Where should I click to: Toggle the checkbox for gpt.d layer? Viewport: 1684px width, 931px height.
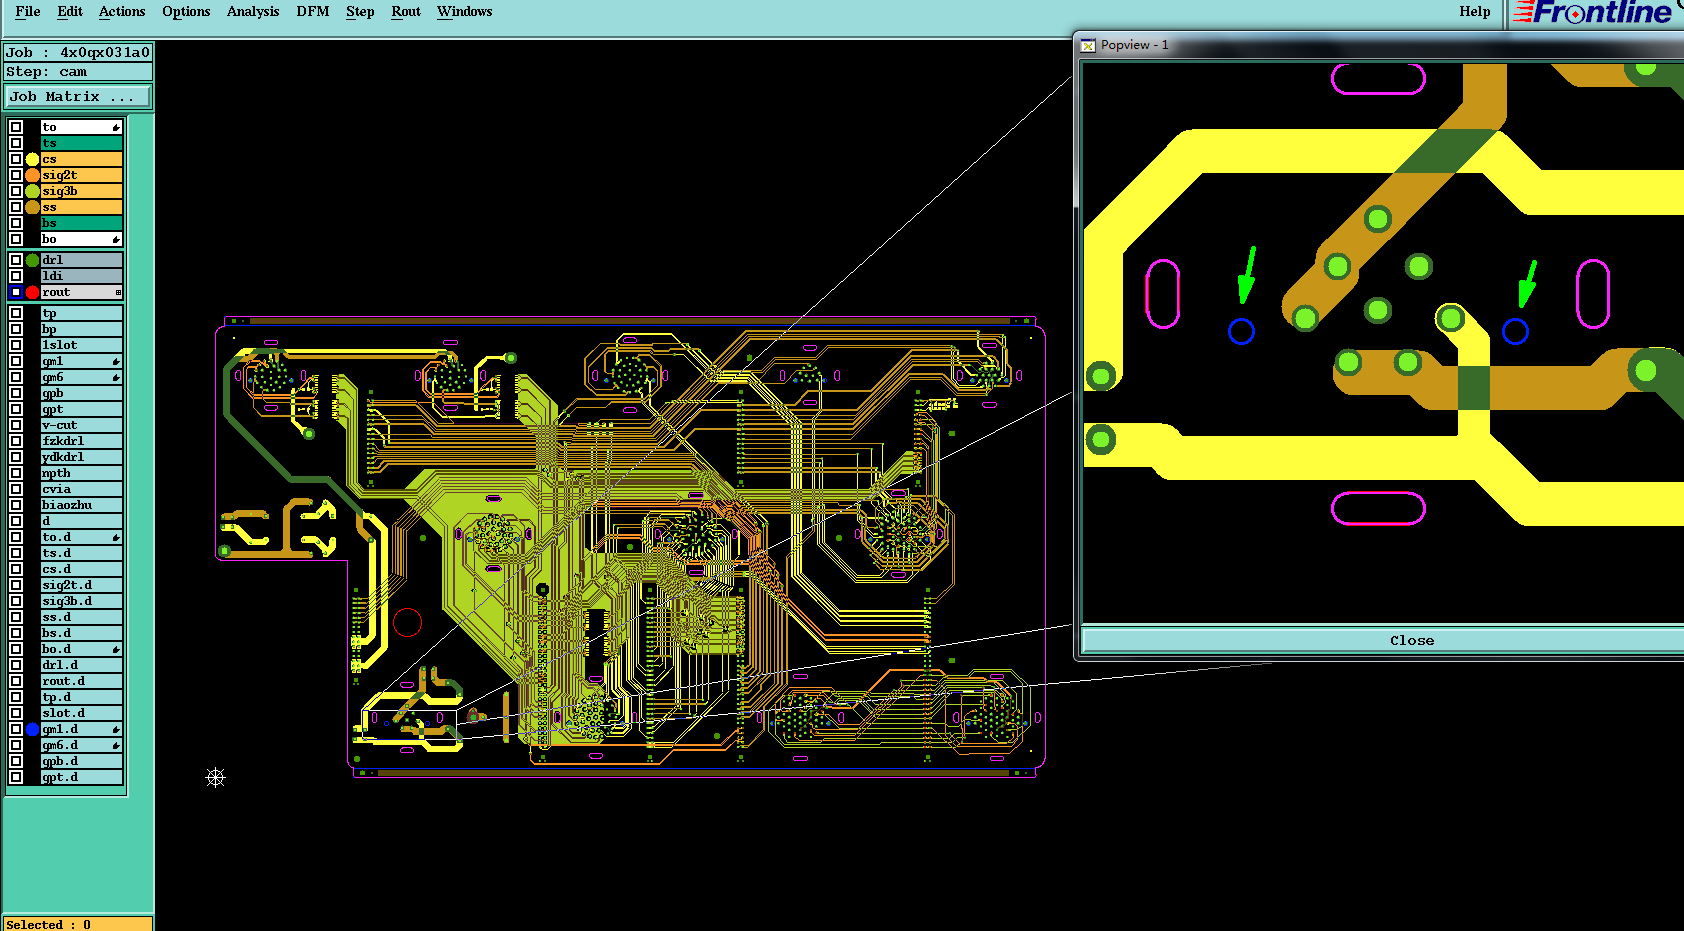click(16, 777)
